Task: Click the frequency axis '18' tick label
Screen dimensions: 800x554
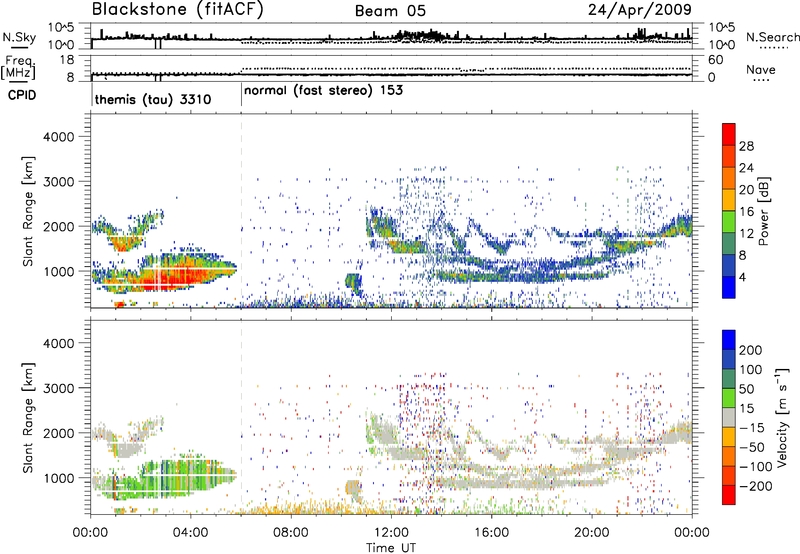Action: point(68,60)
